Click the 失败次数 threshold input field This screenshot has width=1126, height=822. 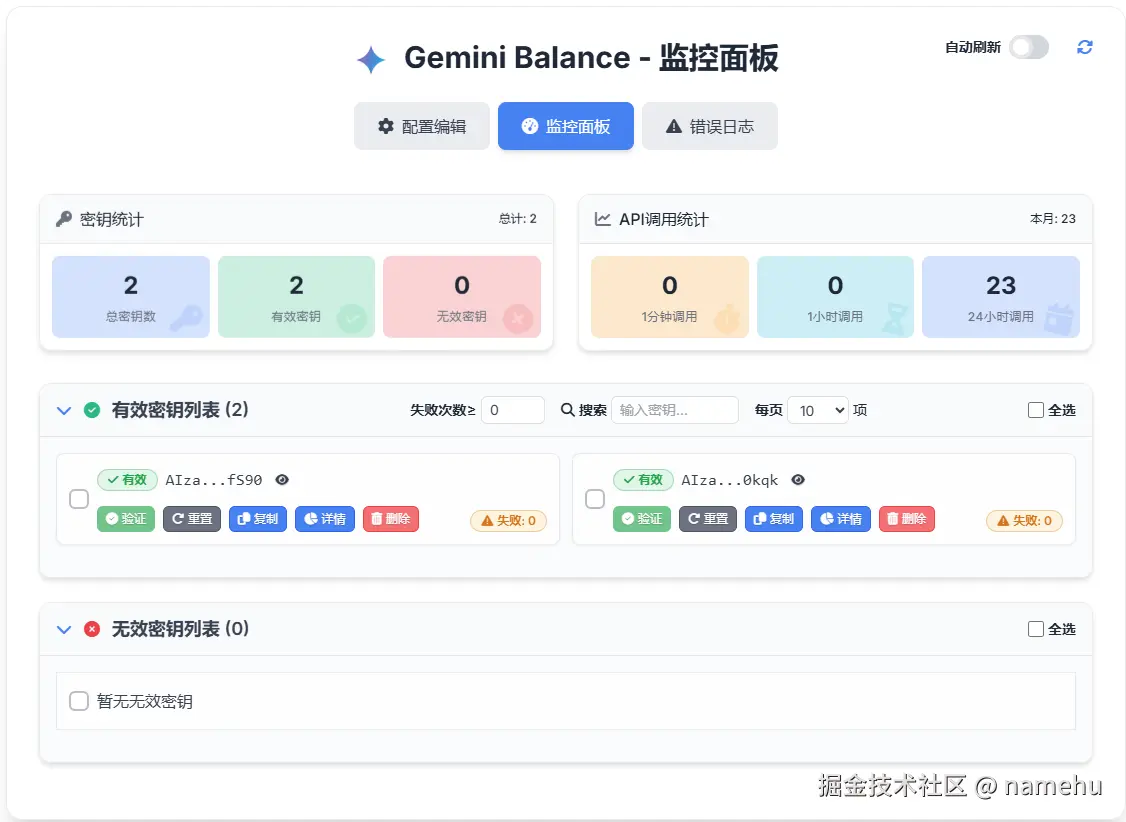[513, 410]
